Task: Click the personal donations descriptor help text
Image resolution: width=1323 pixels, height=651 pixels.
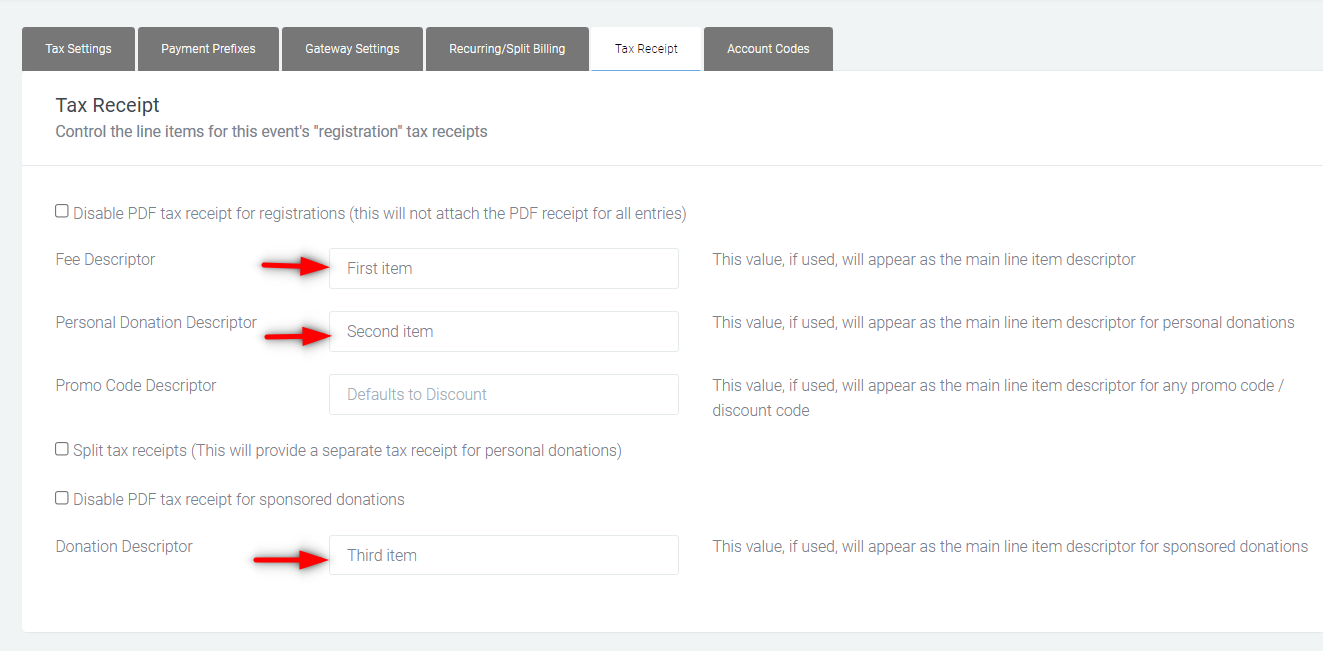Action: tap(1003, 322)
